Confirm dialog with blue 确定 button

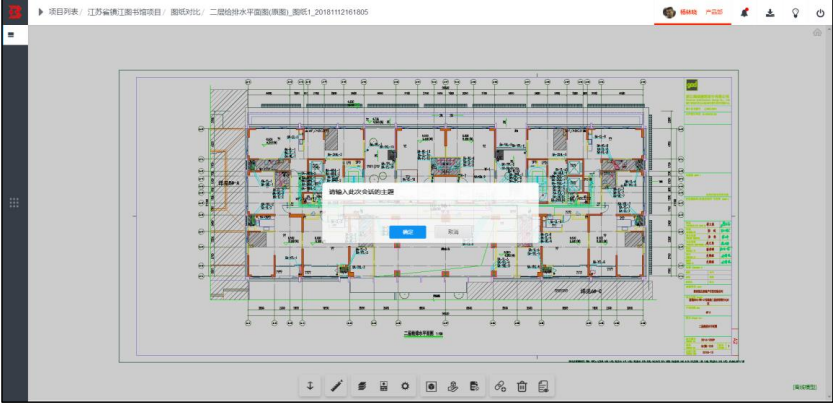407,232
